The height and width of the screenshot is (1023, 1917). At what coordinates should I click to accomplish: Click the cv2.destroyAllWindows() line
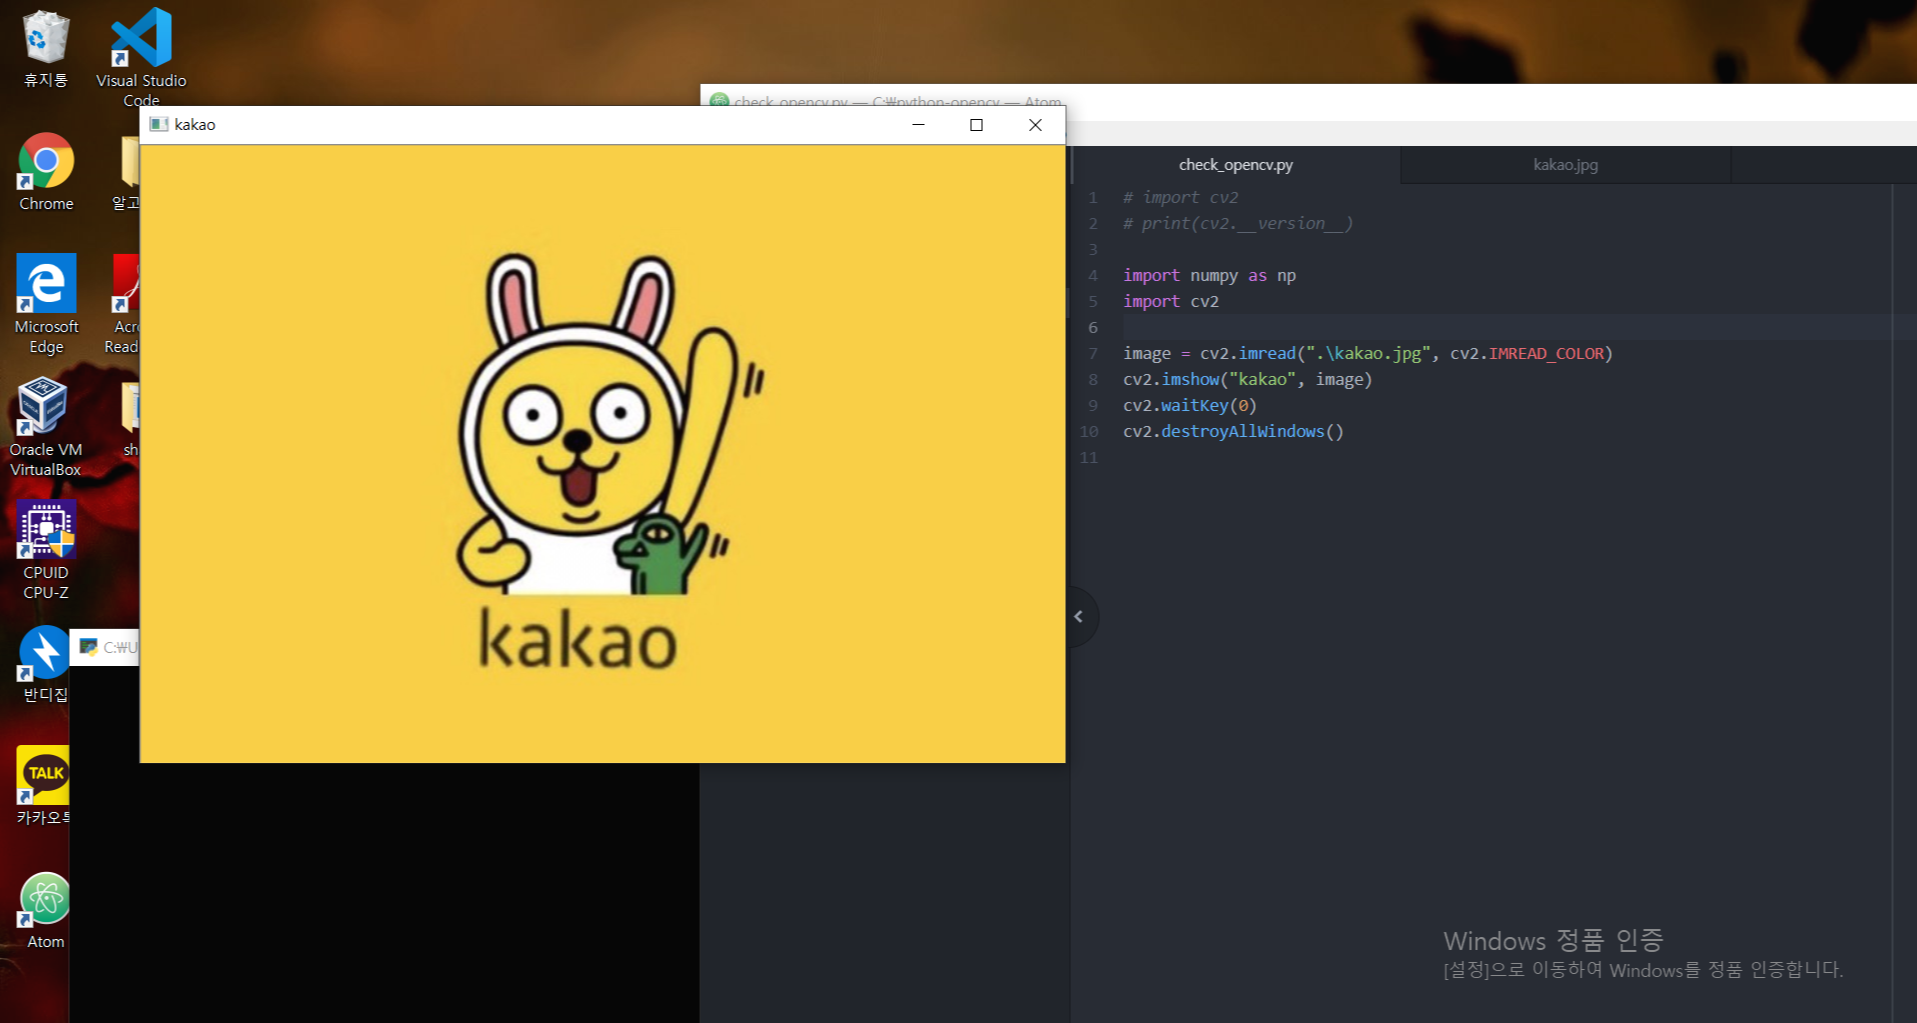[1233, 431]
